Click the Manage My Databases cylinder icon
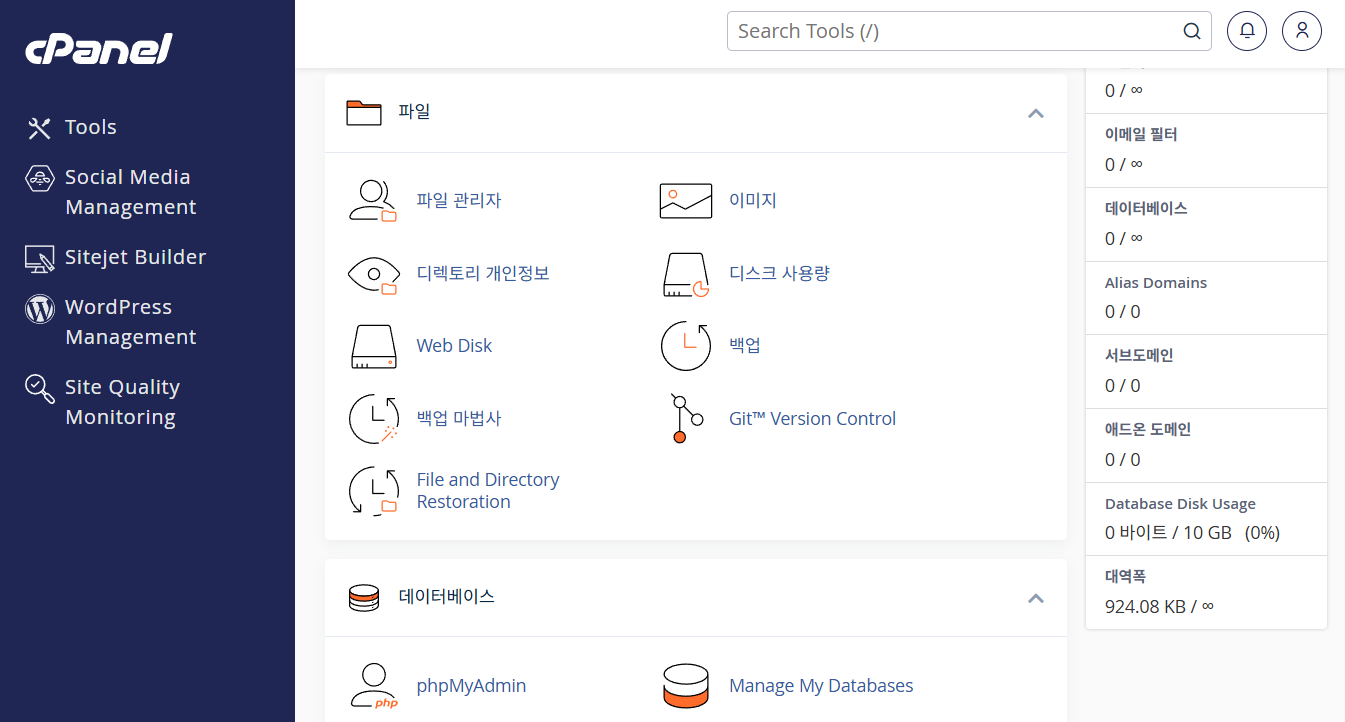Screen dimensions: 1345x722 click(x=686, y=686)
